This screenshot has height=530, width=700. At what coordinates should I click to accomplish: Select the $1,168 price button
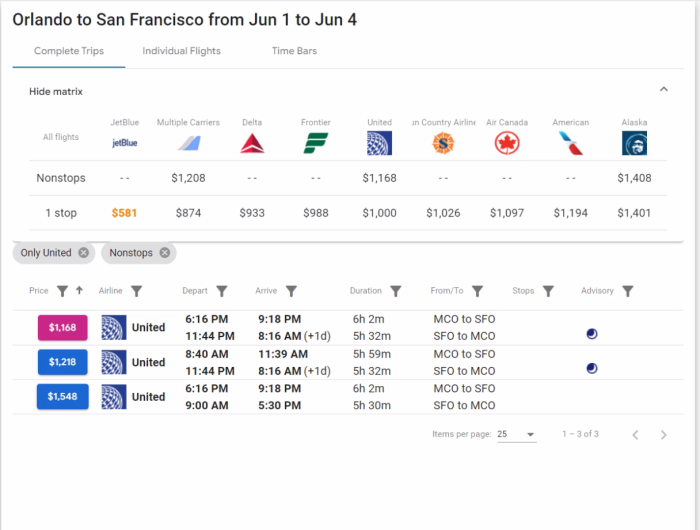(x=62, y=327)
